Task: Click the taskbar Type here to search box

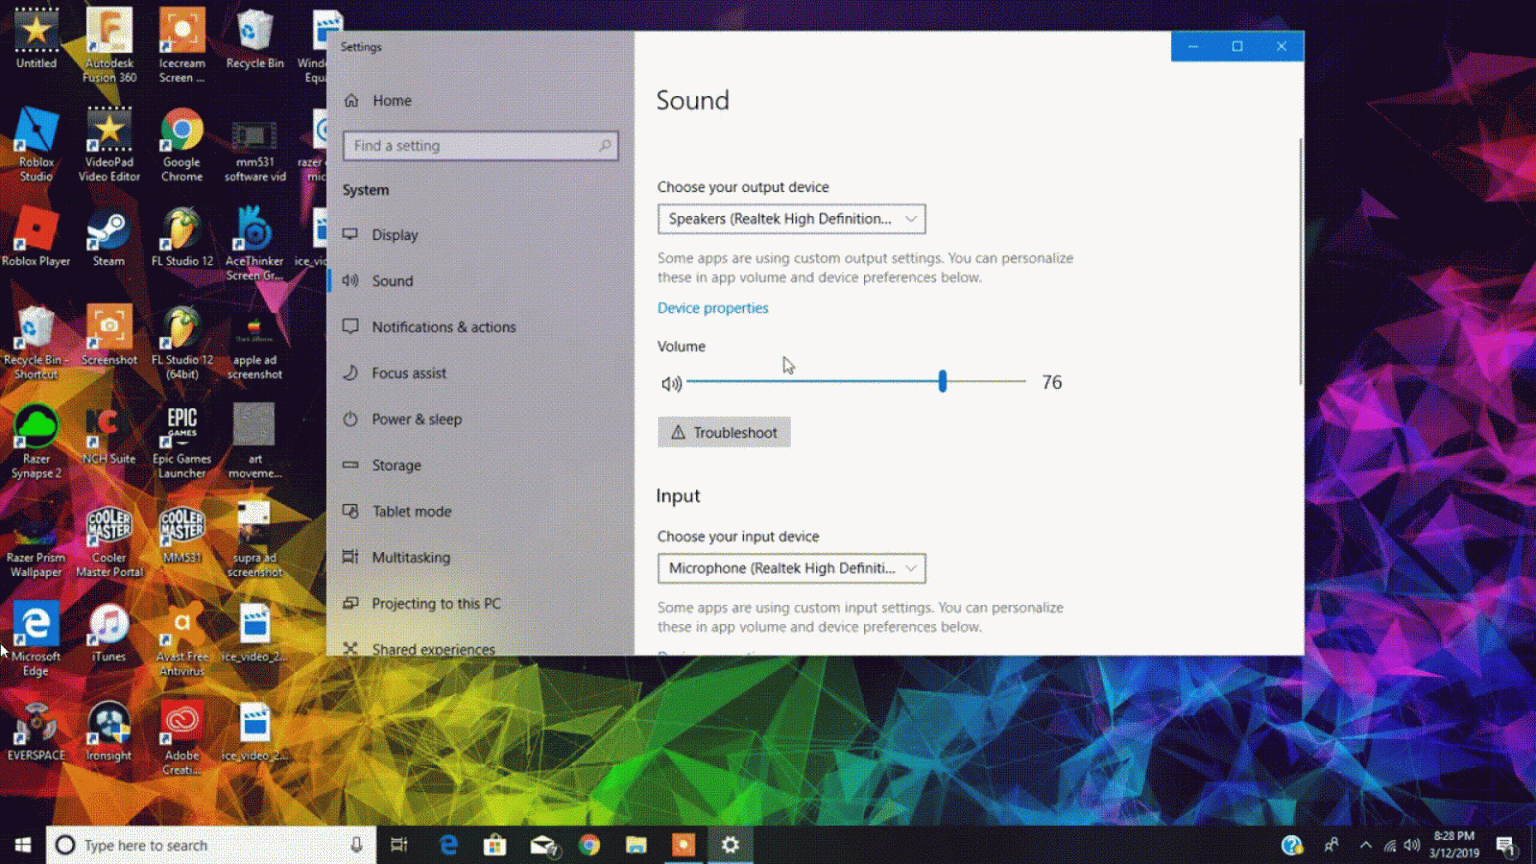Action: tap(211, 845)
